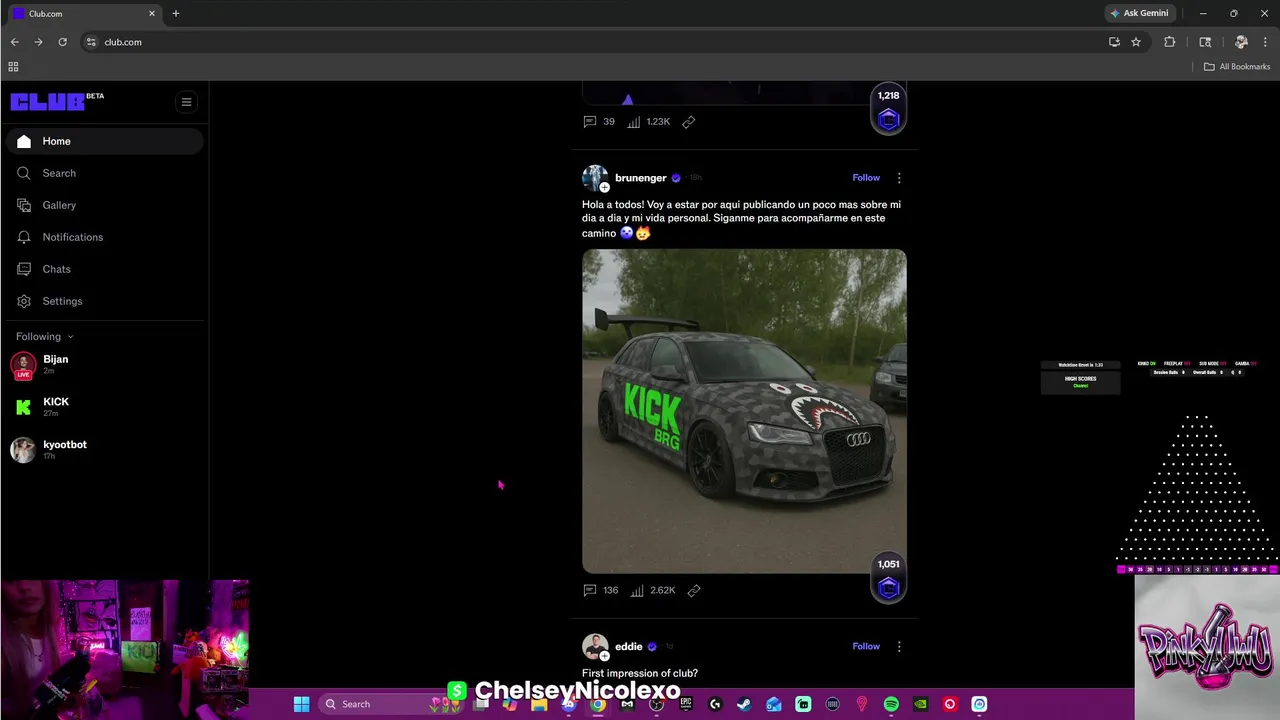Close the Club.com browser tab

click(x=152, y=13)
